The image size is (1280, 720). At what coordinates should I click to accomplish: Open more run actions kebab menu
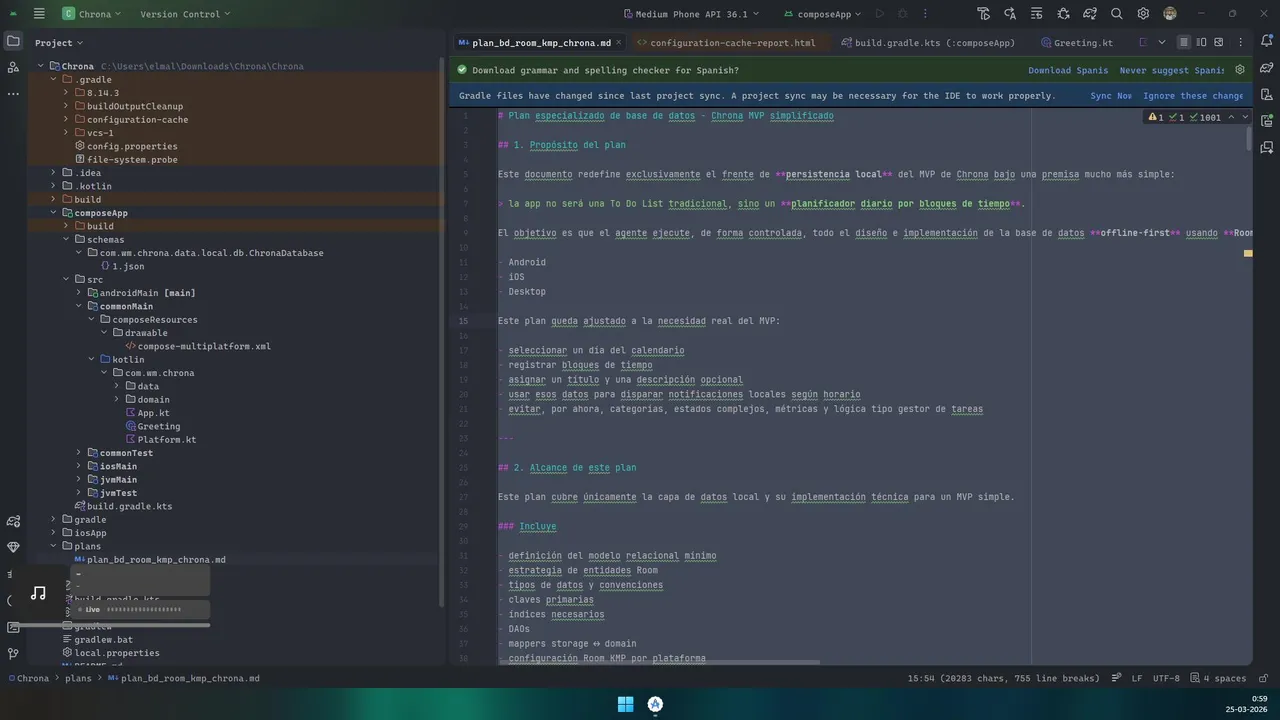point(927,14)
